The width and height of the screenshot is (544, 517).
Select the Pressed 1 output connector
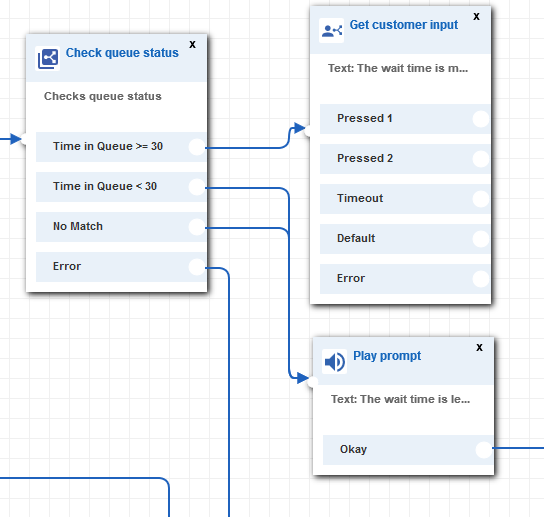pyautogui.click(x=481, y=119)
